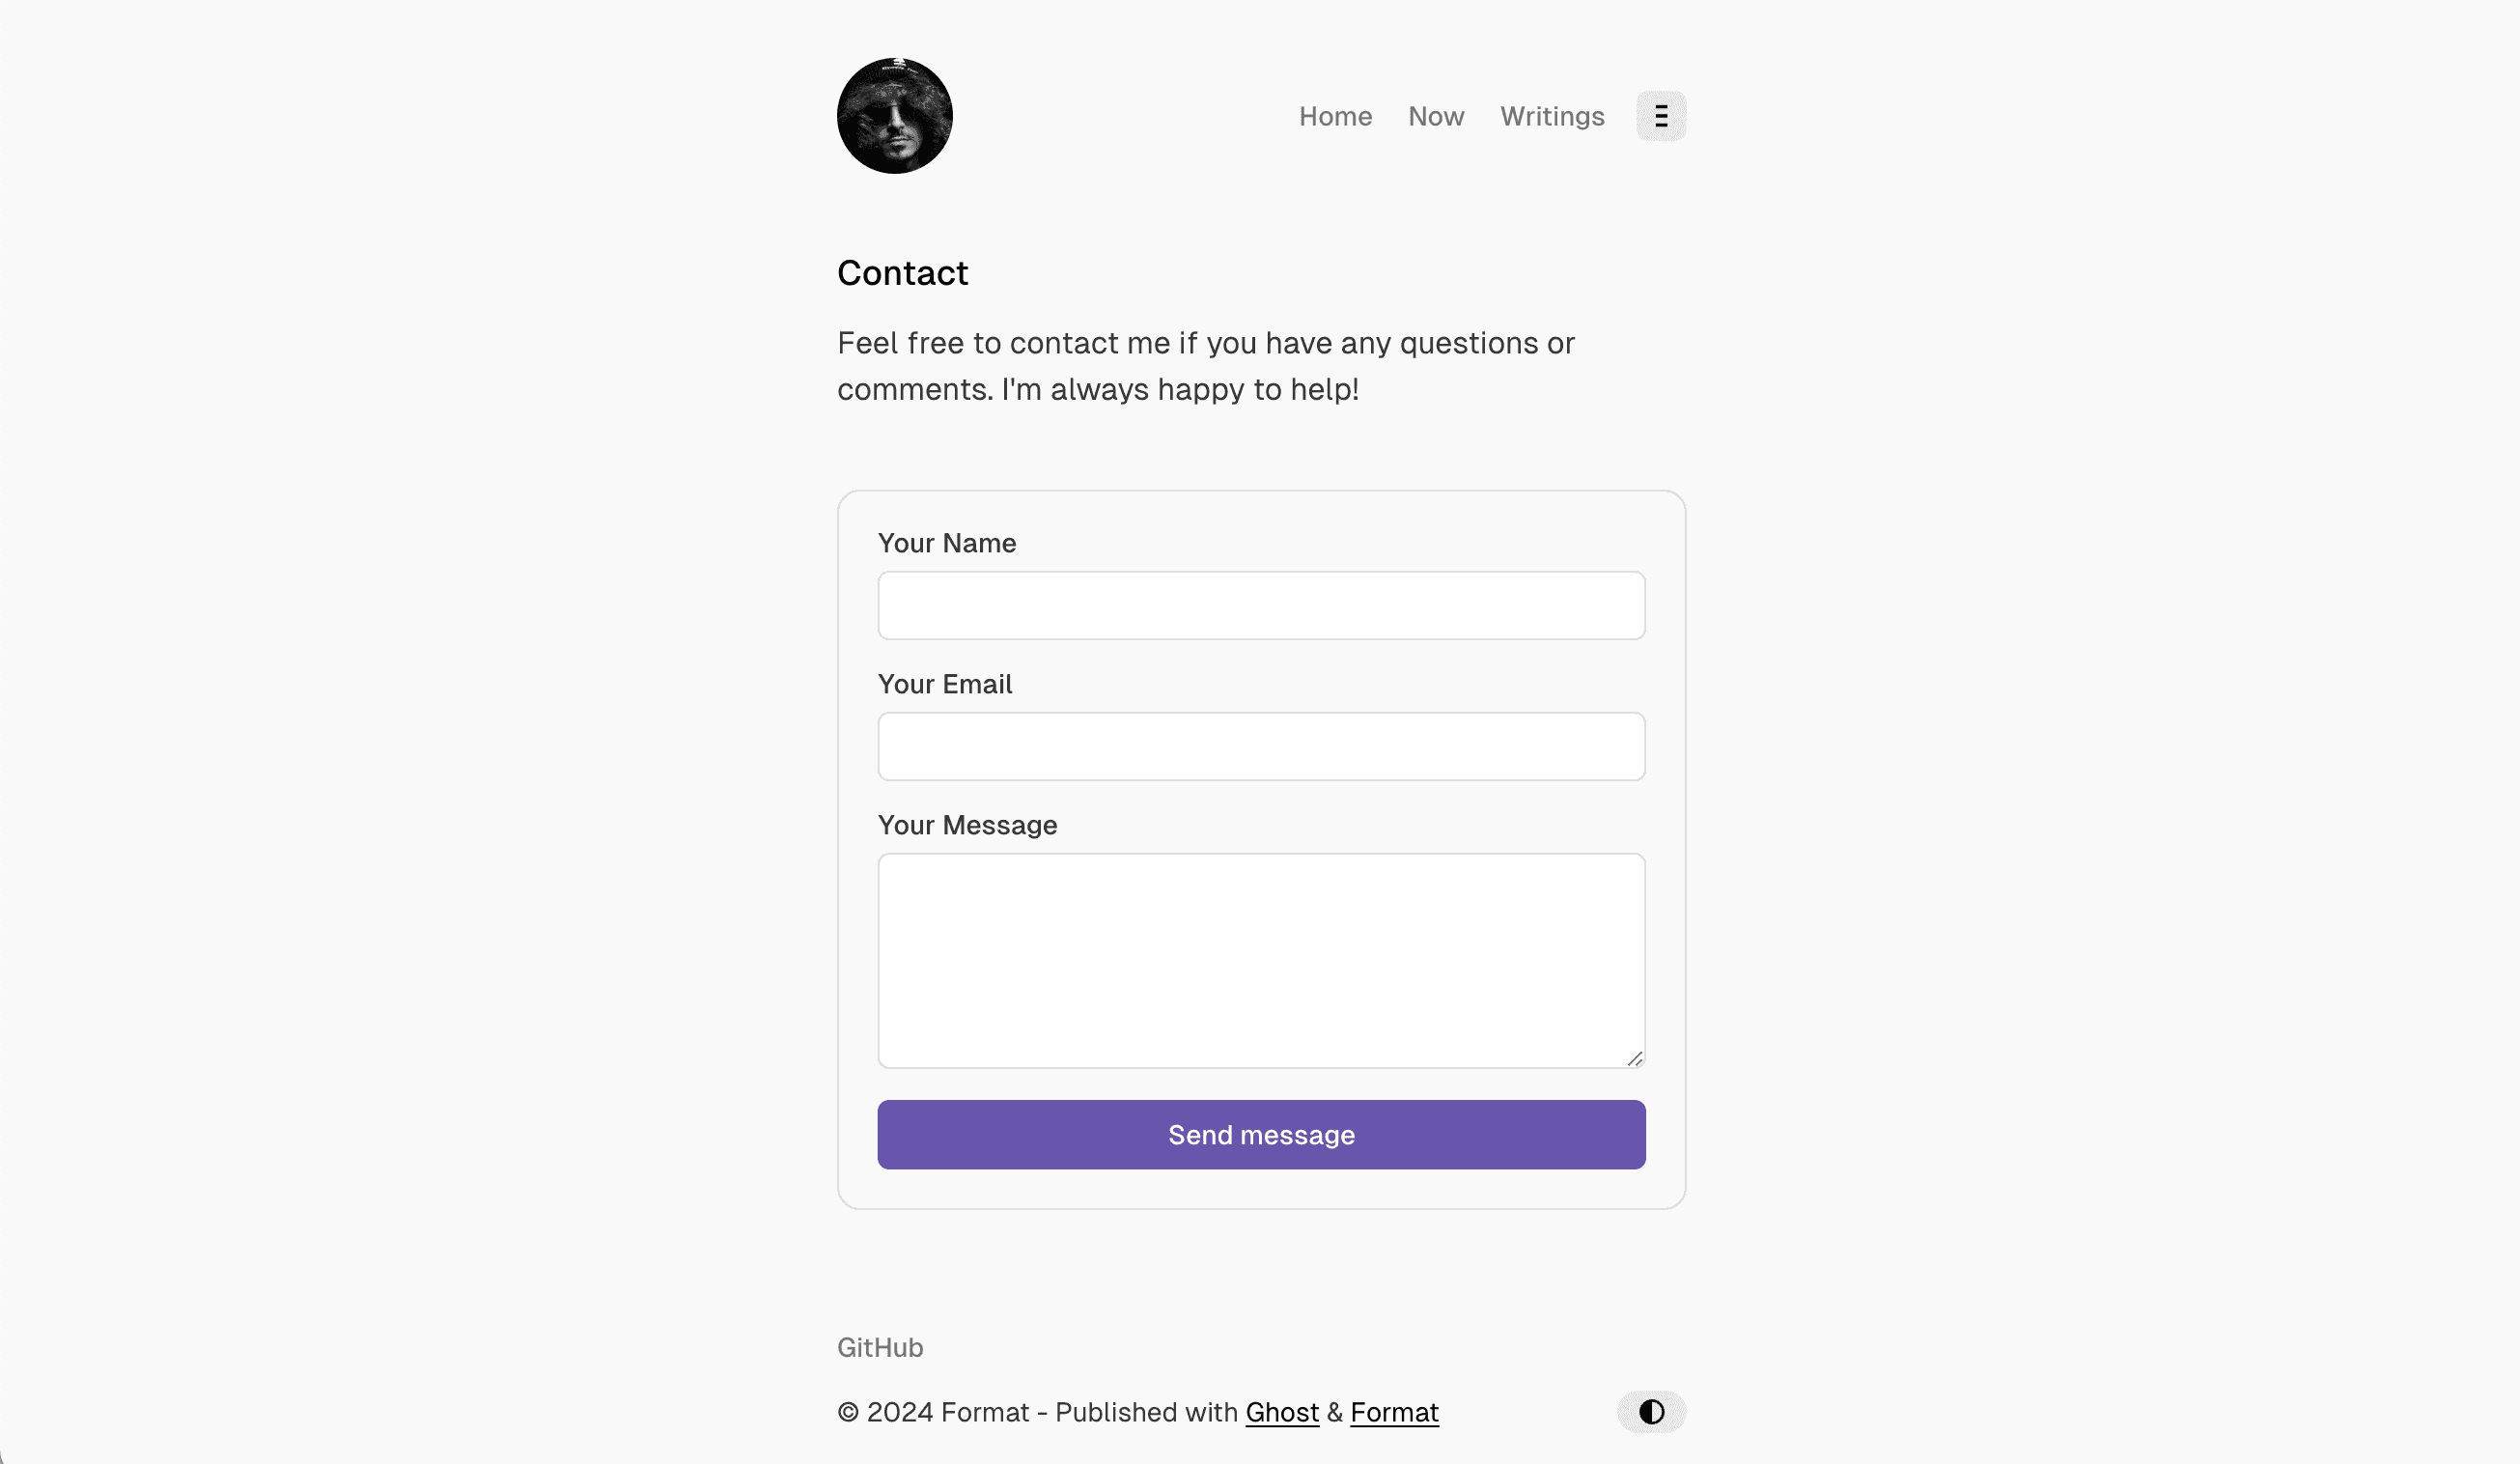The height and width of the screenshot is (1464, 2520).
Task: Open the Ghost publishing link
Action: pos(1283,1412)
